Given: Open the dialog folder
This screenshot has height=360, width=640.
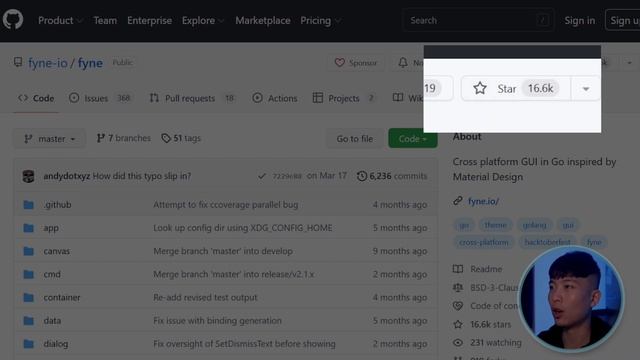Looking at the screenshot, I should [x=56, y=344].
